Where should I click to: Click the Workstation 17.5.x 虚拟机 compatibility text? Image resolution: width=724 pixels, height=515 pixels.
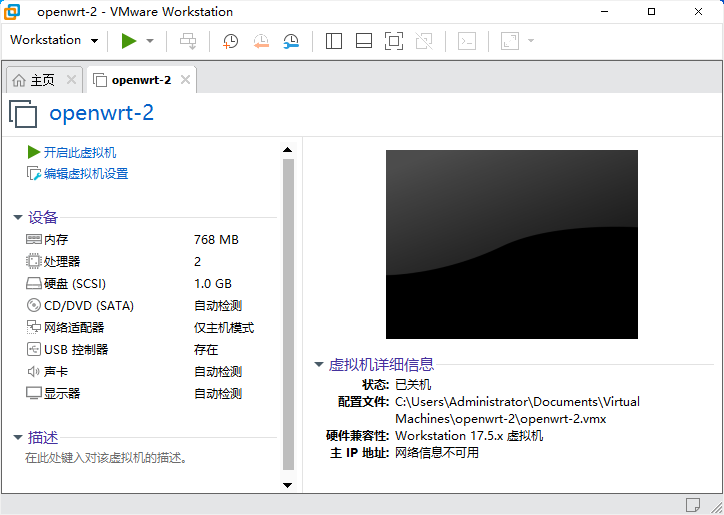(469, 436)
